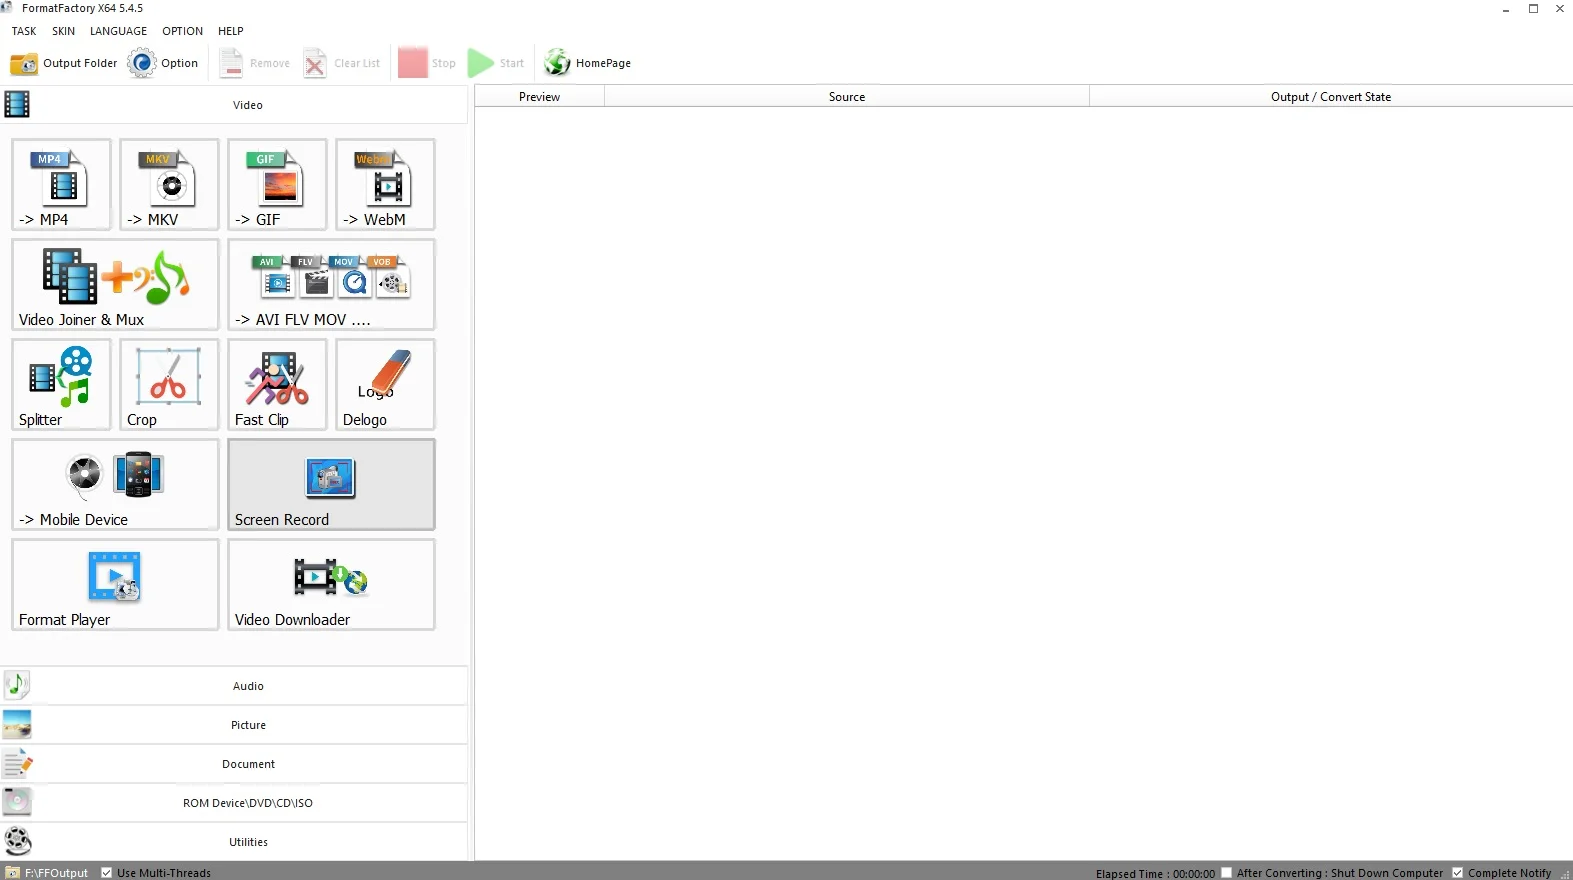This screenshot has height=880, width=1573.
Task: Click the Output / Convert State column header
Action: coord(1331,97)
